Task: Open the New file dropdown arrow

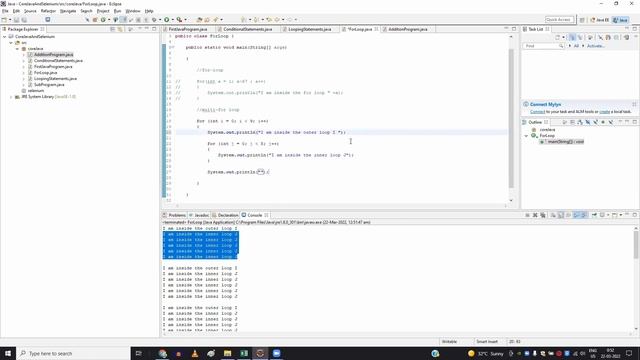Action: pos(10,20)
